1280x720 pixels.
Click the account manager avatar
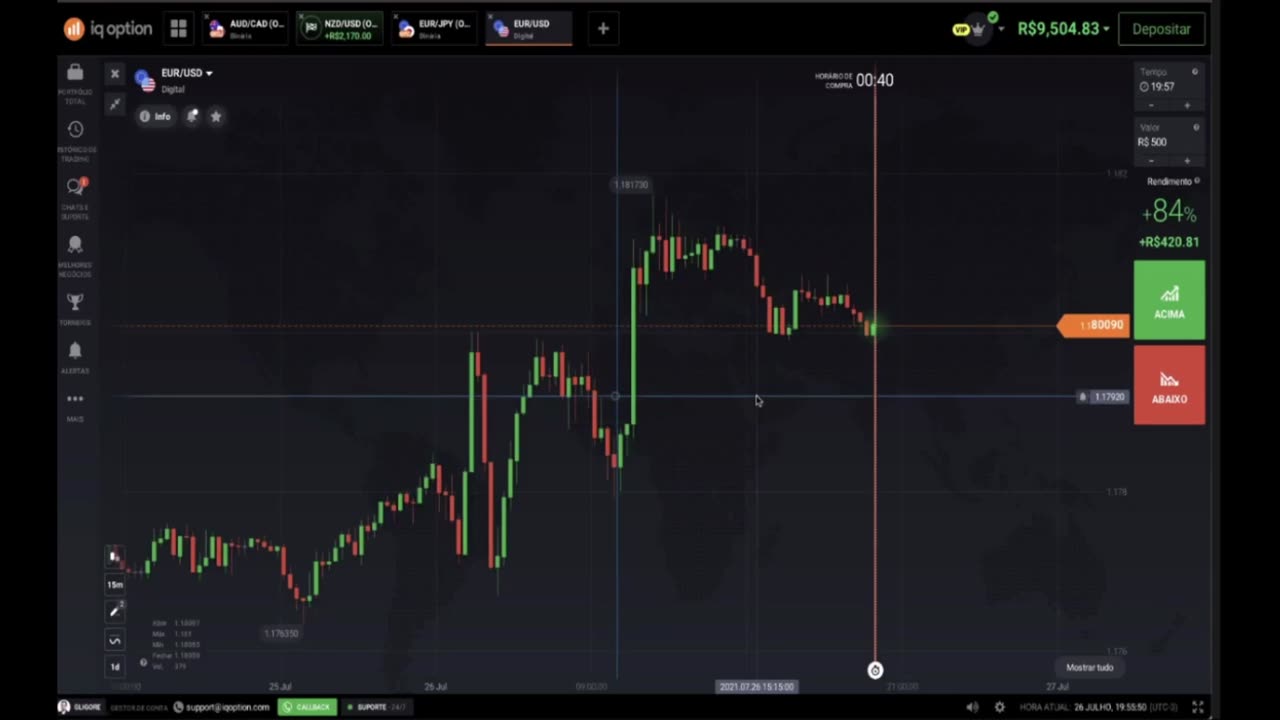click(x=64, y=707)
